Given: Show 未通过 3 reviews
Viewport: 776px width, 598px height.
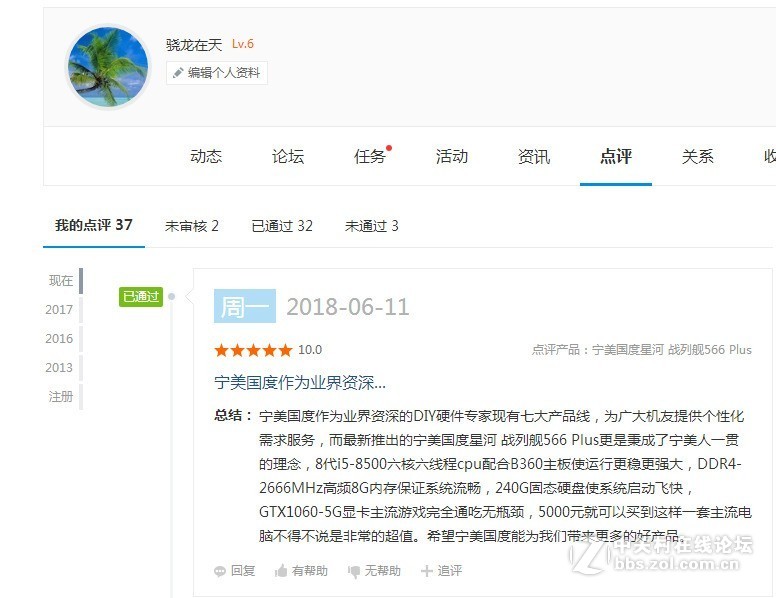Looking at the screenshot, I should (x=371, y=226).
